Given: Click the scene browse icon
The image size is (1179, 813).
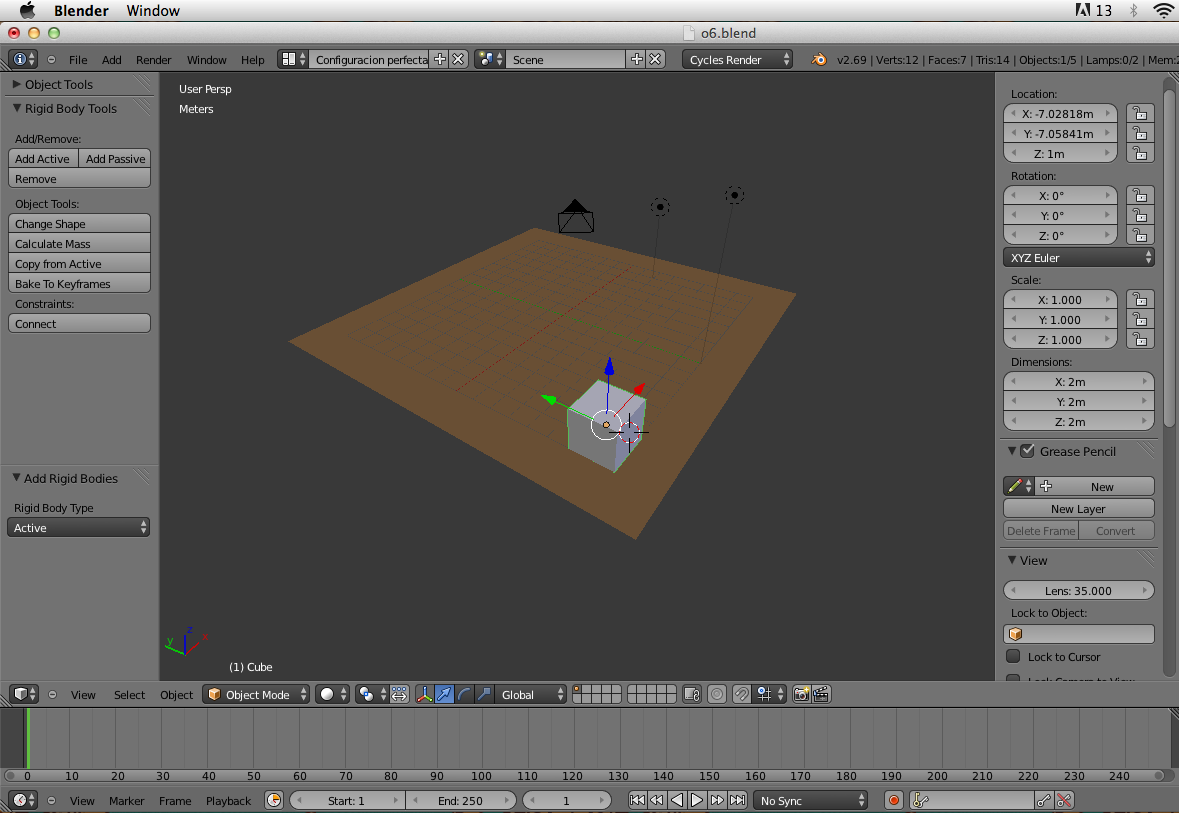Looking at the screenshot, I should [x=489, y=59].
